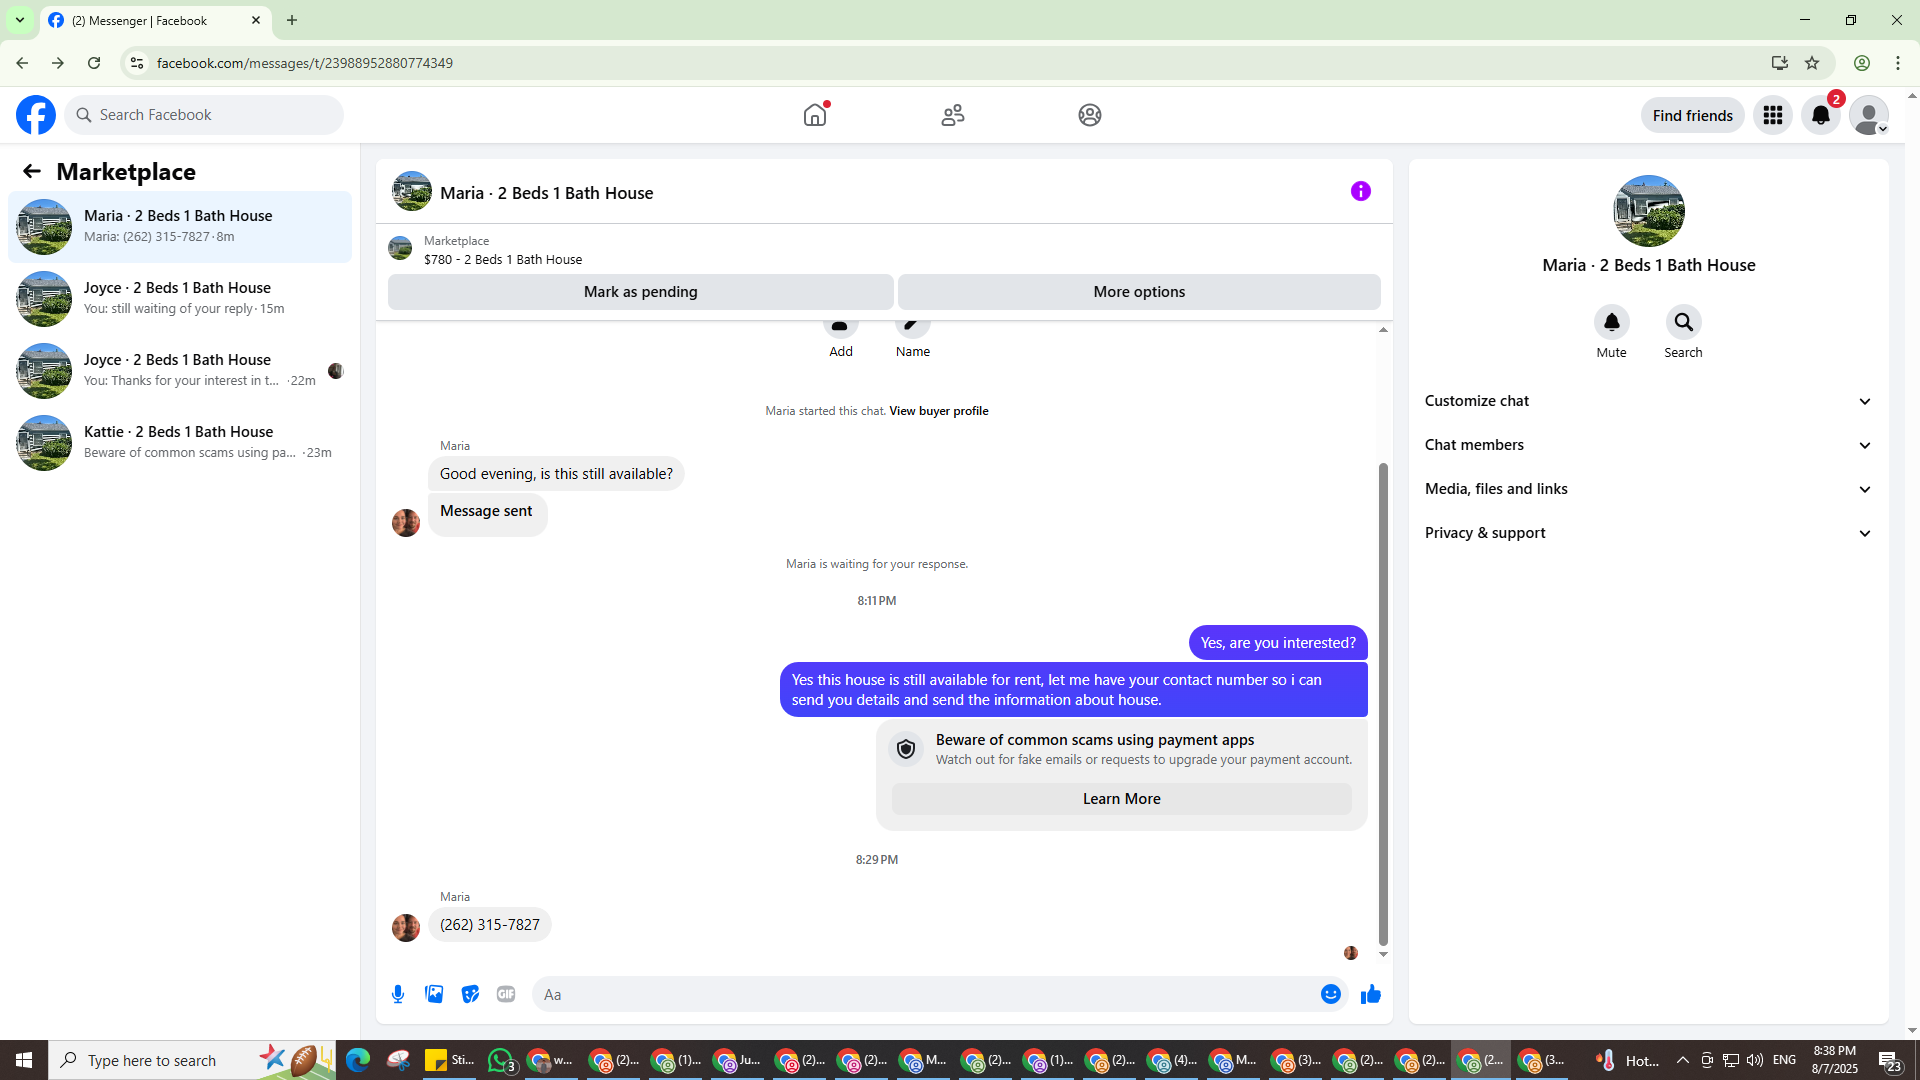The width and height of the screenshot is (1920, 1080).
Task: Open the notifications bell
Action: (1821, 115)
